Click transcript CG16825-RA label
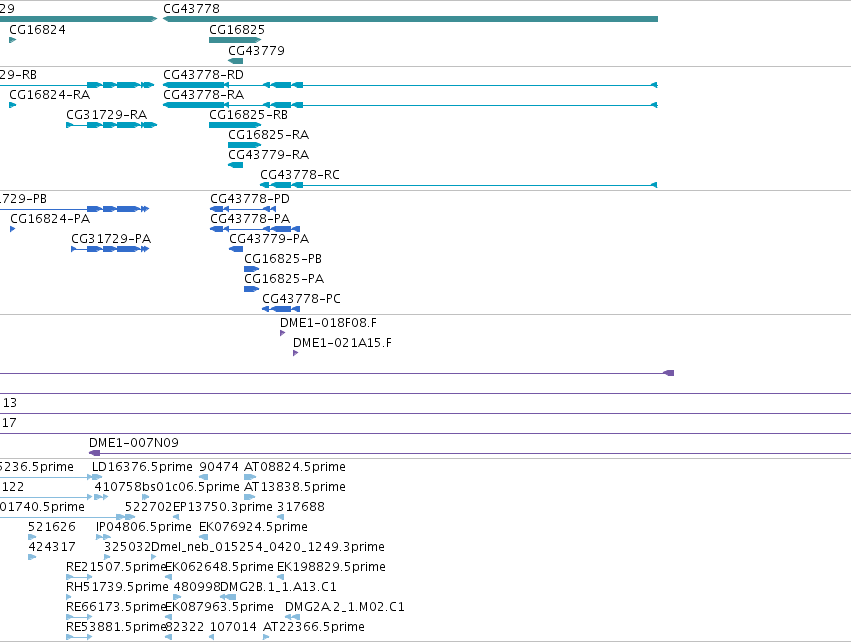Screen dimensions: 851x642 (268, 135)
